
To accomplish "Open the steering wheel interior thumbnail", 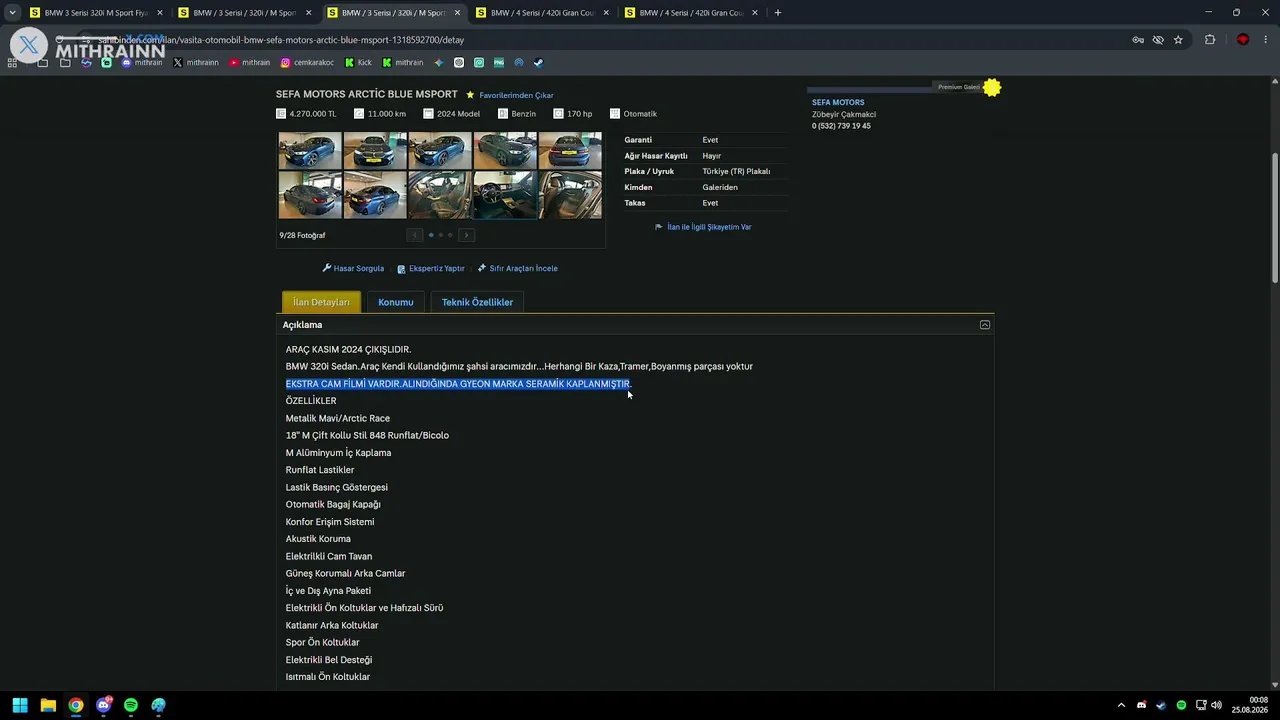I will pos(505,195).
